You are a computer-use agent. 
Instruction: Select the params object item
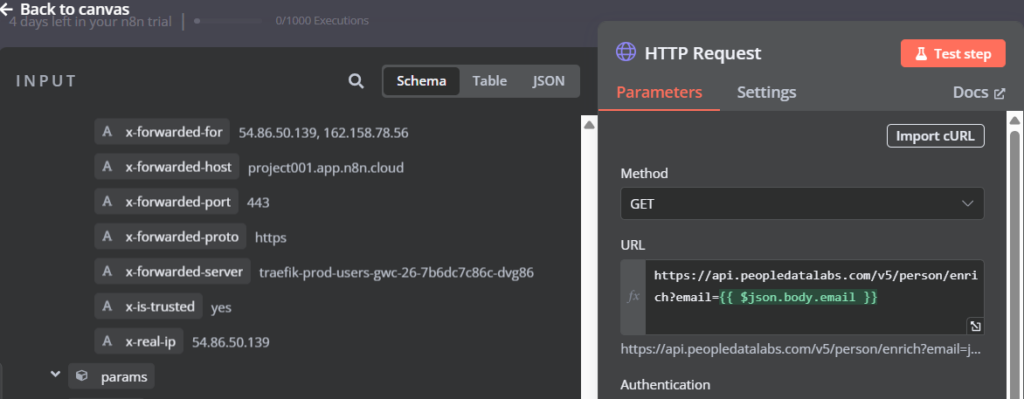click(x=112, y=377)
